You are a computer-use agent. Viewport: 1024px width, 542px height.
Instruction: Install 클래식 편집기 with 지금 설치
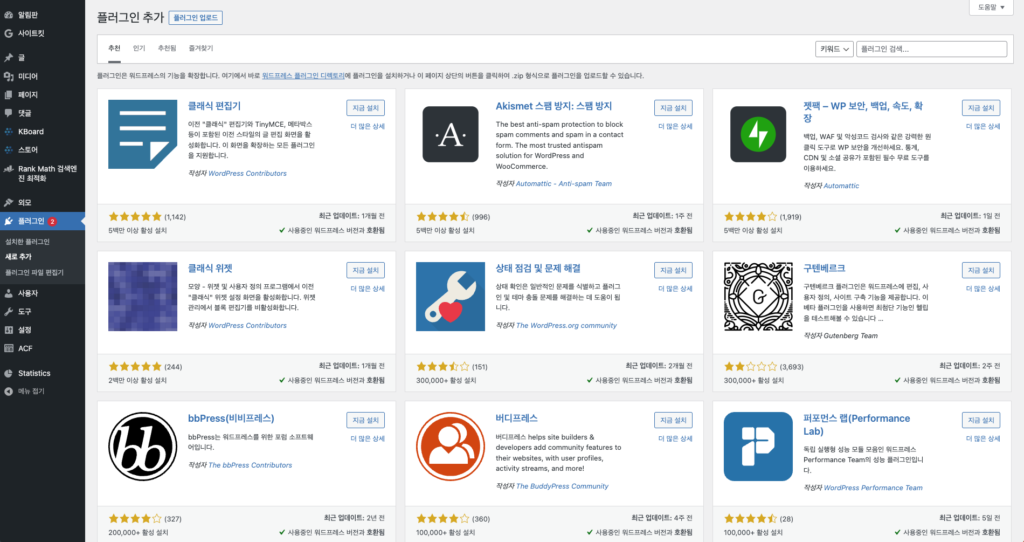(x=366, y=108)
